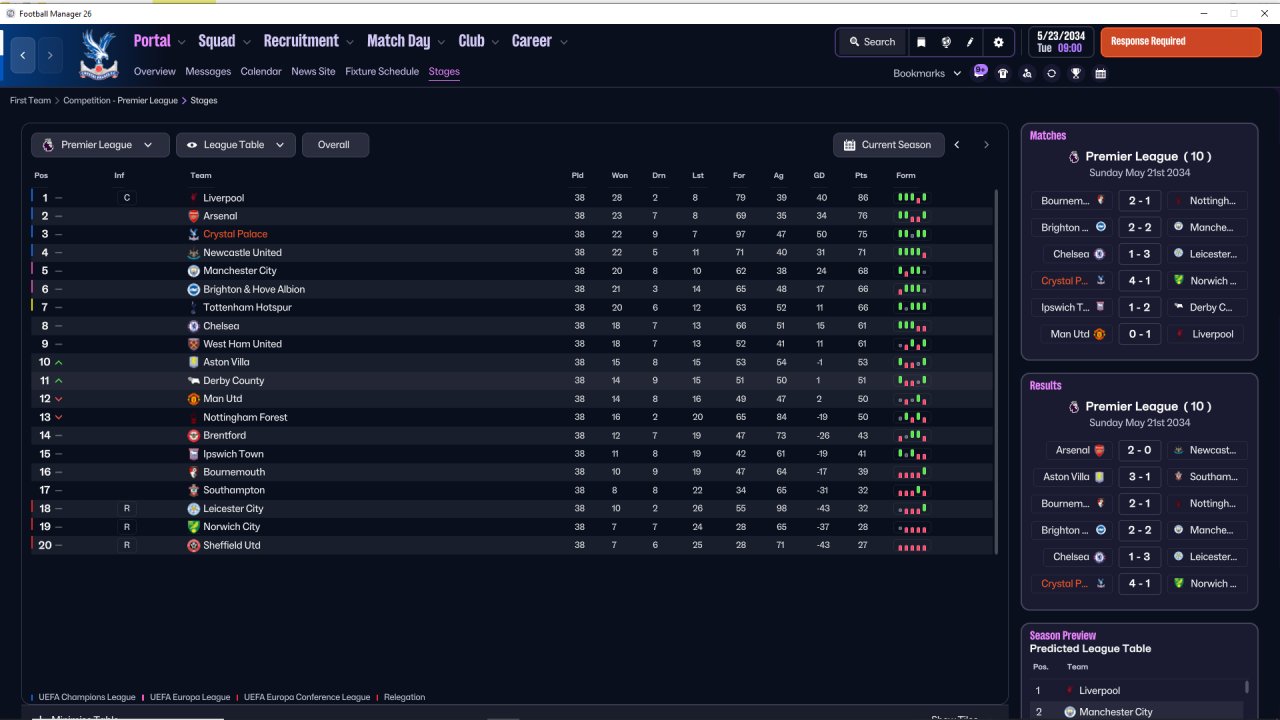
Task: Open the 0 - 1 Man Utd v Liverpool score
Action: (1139, 334)
